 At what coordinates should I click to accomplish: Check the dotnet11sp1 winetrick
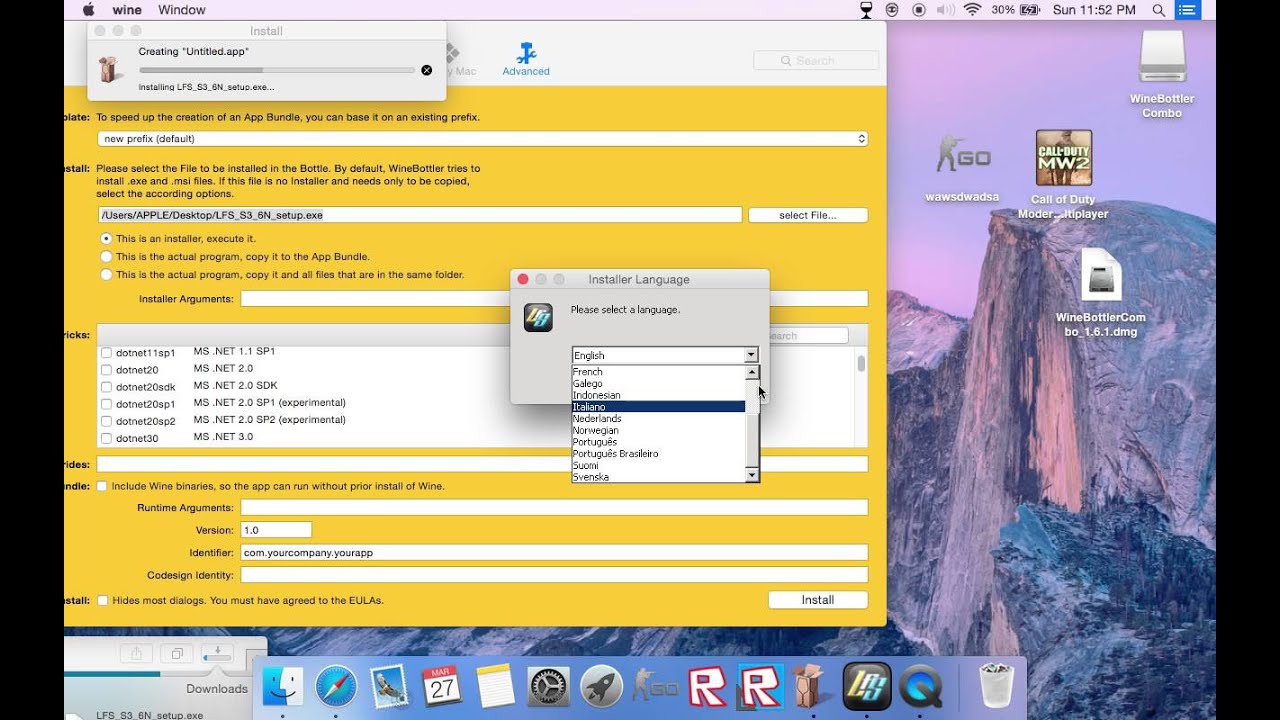point(106,353)
